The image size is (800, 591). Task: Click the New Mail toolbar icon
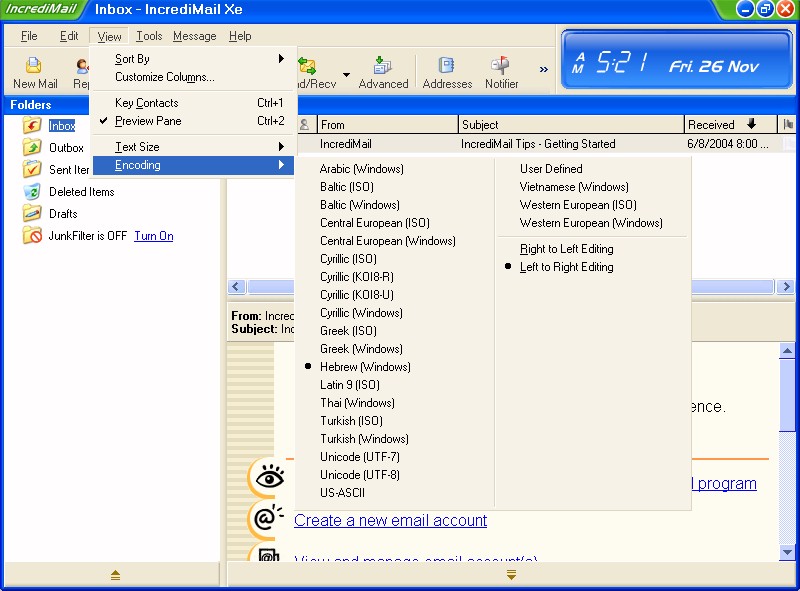[x=34, y=66]
